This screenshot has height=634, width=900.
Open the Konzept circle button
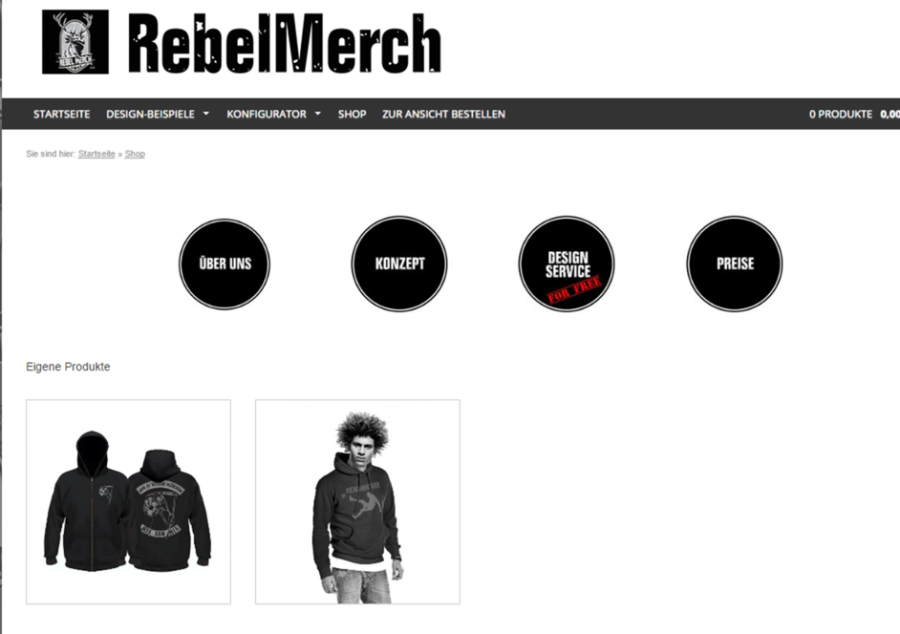click(399, 264)
